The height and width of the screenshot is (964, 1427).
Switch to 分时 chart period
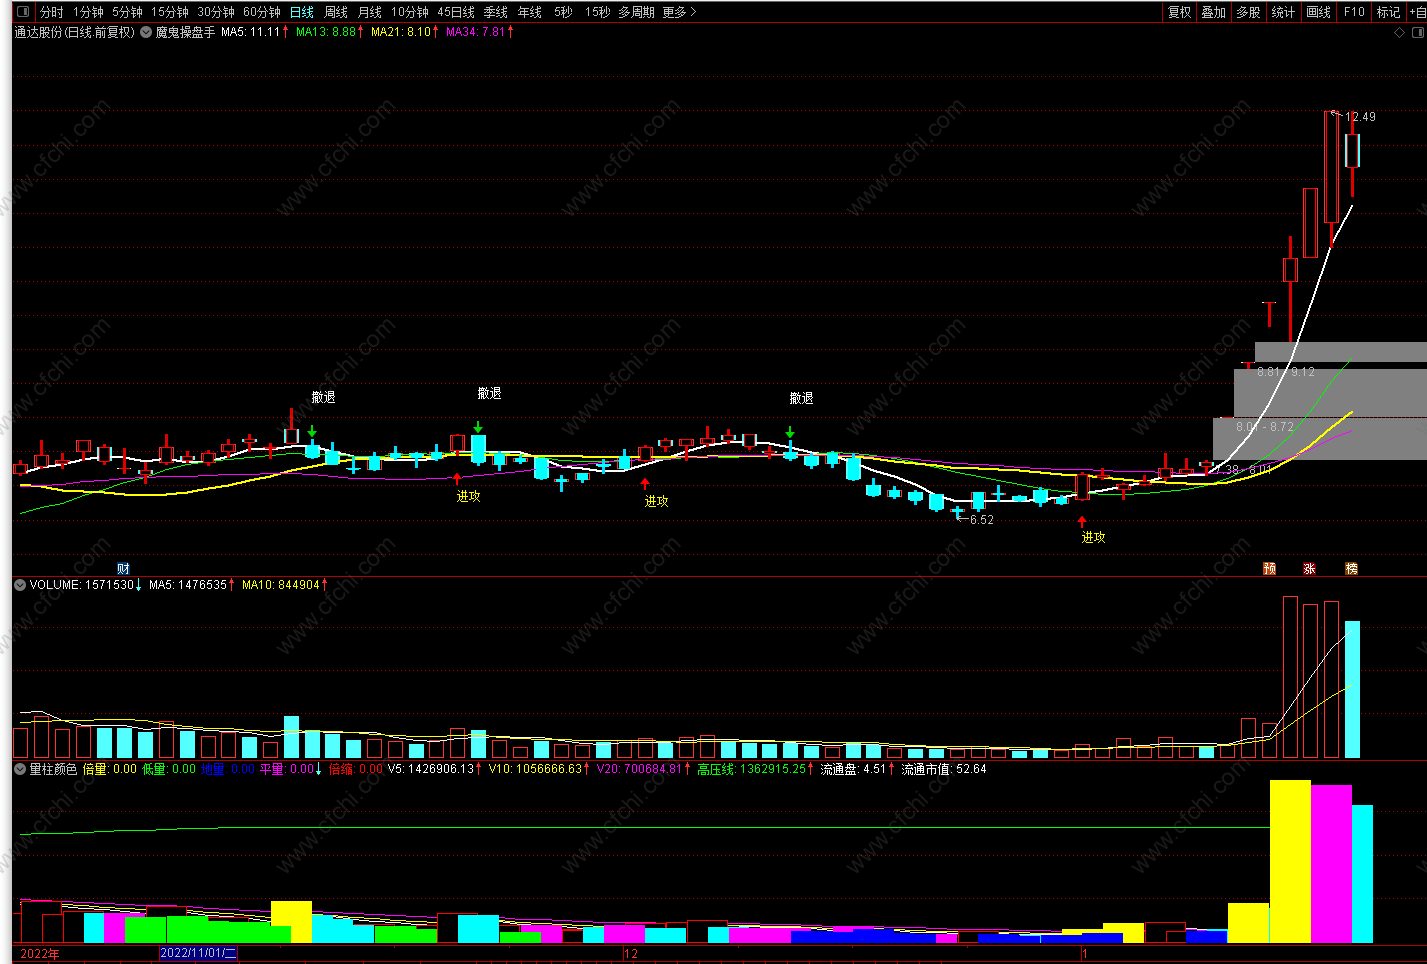(51, 12)
